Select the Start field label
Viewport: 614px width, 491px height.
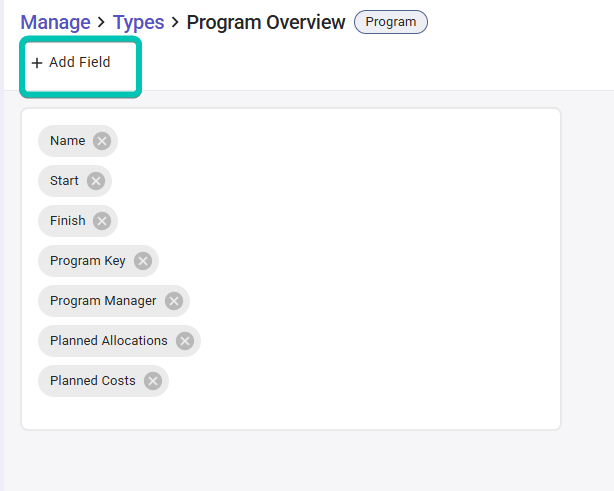[x=64, y=181]
